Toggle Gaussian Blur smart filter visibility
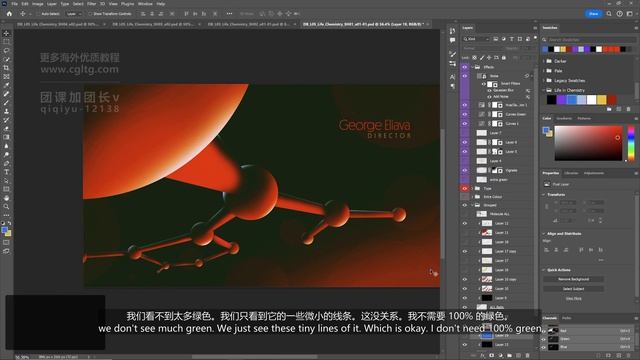Viewport: 640px width, 360px height. 489,90
